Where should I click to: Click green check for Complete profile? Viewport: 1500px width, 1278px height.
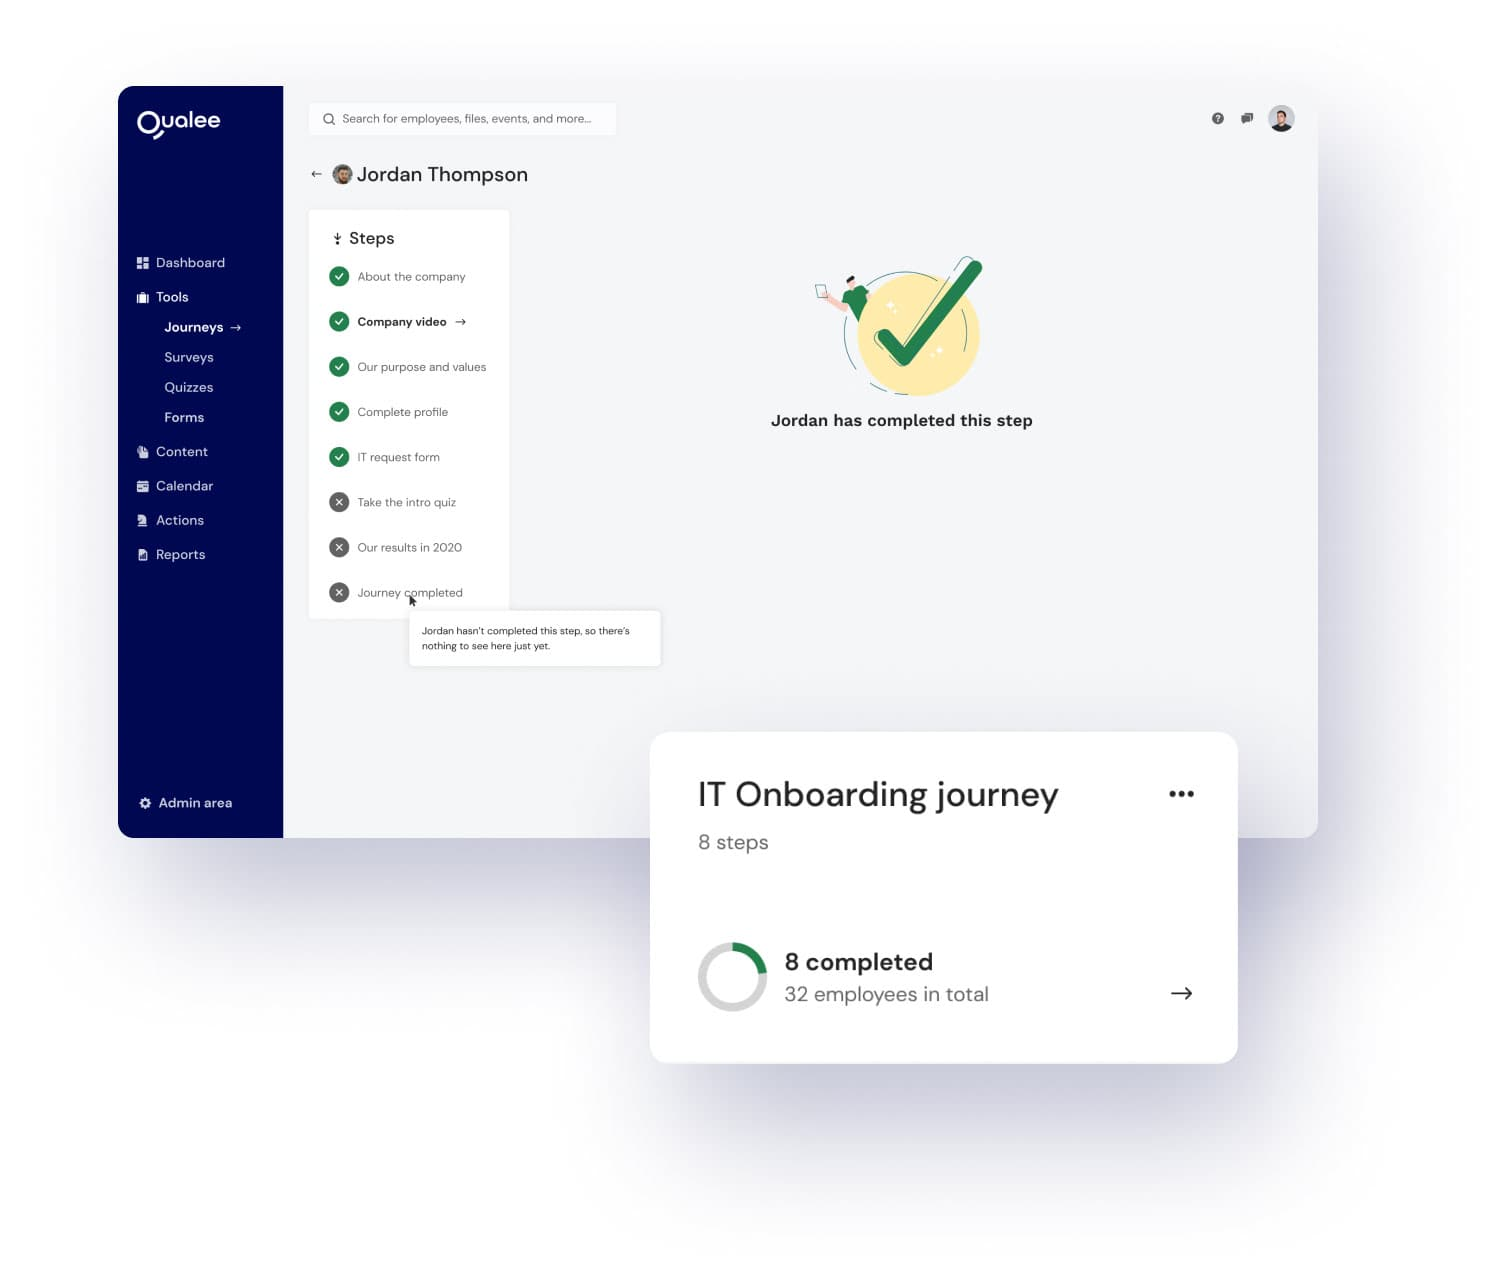[x=339, y=412]
